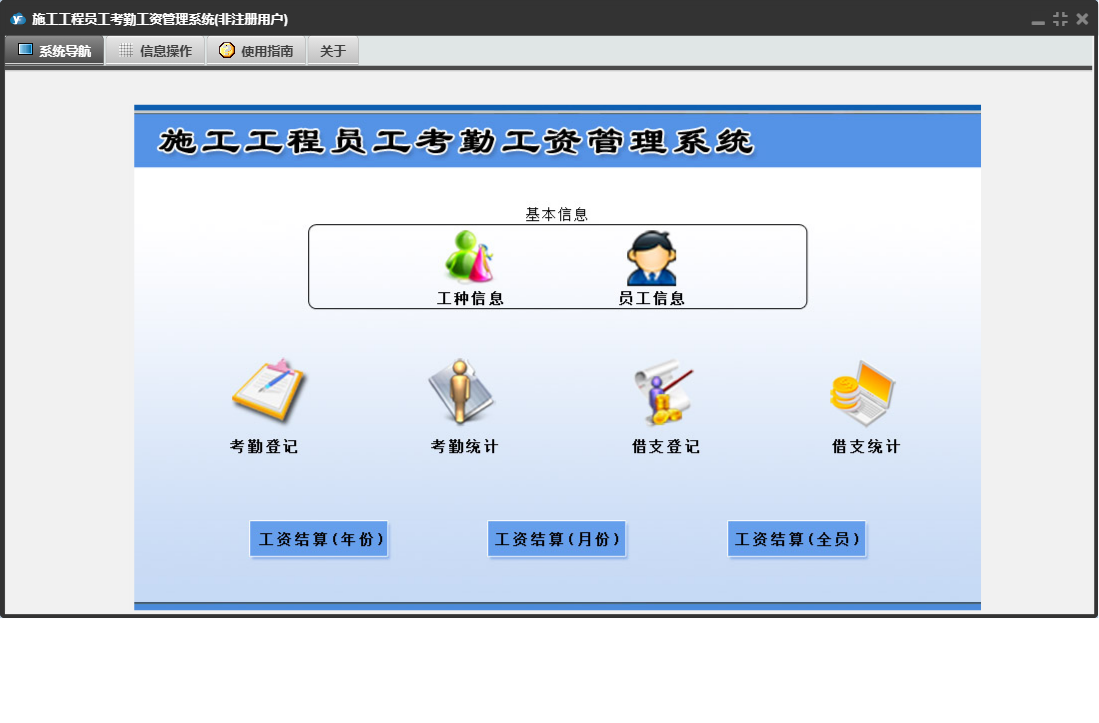Click the 基本信息 group label
The image size is (1099, 723).
[x=557, y=214]
